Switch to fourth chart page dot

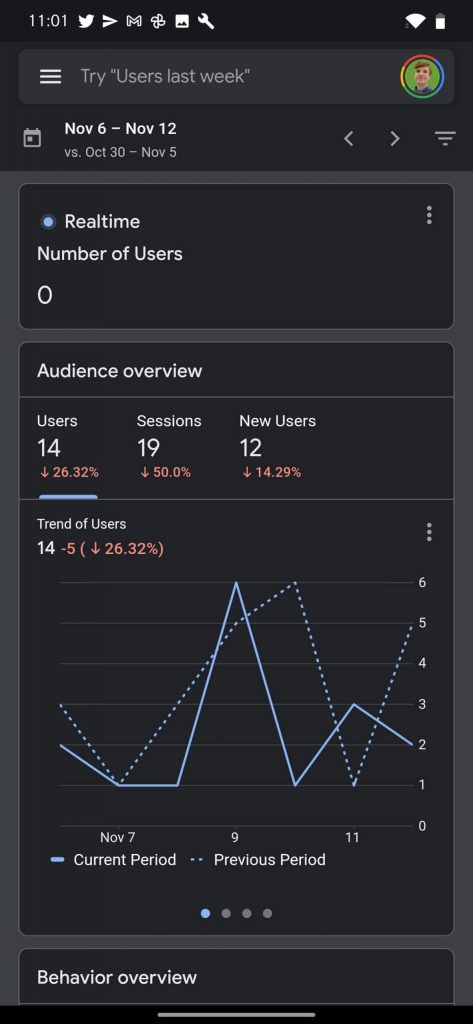[x=267, y=913]
